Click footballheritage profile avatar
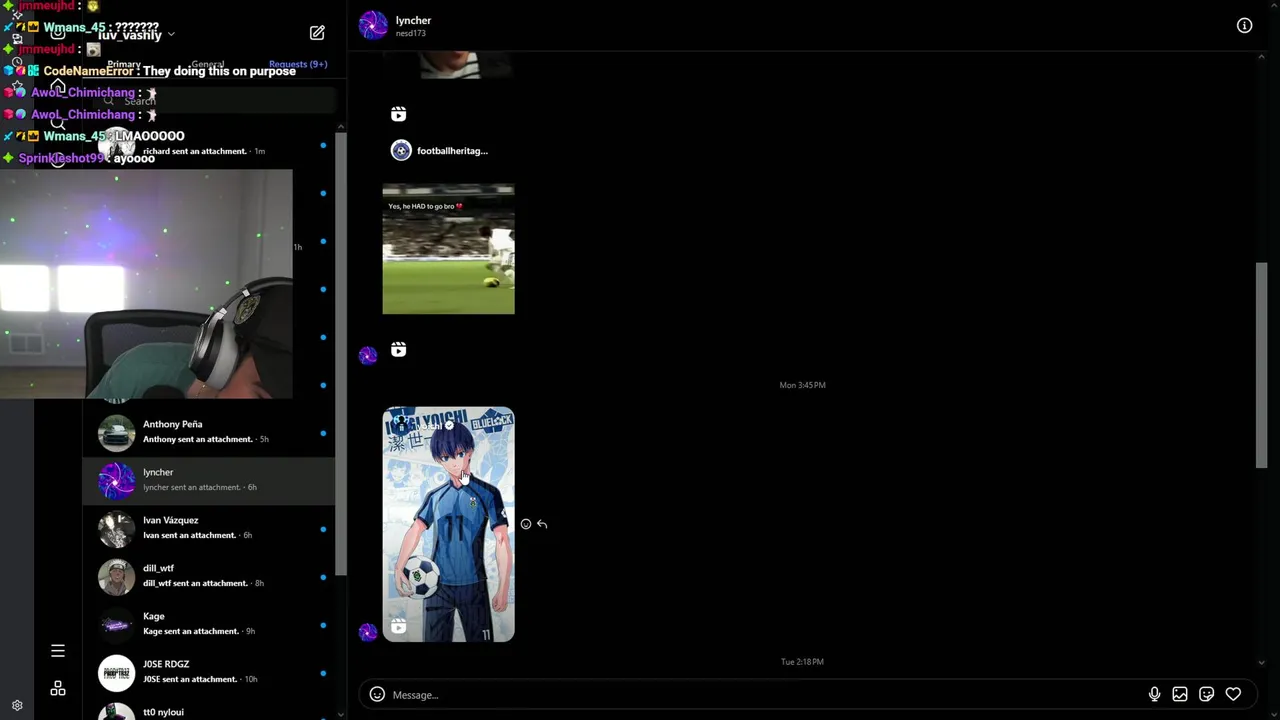1280x720 pixels. point(401,151)
